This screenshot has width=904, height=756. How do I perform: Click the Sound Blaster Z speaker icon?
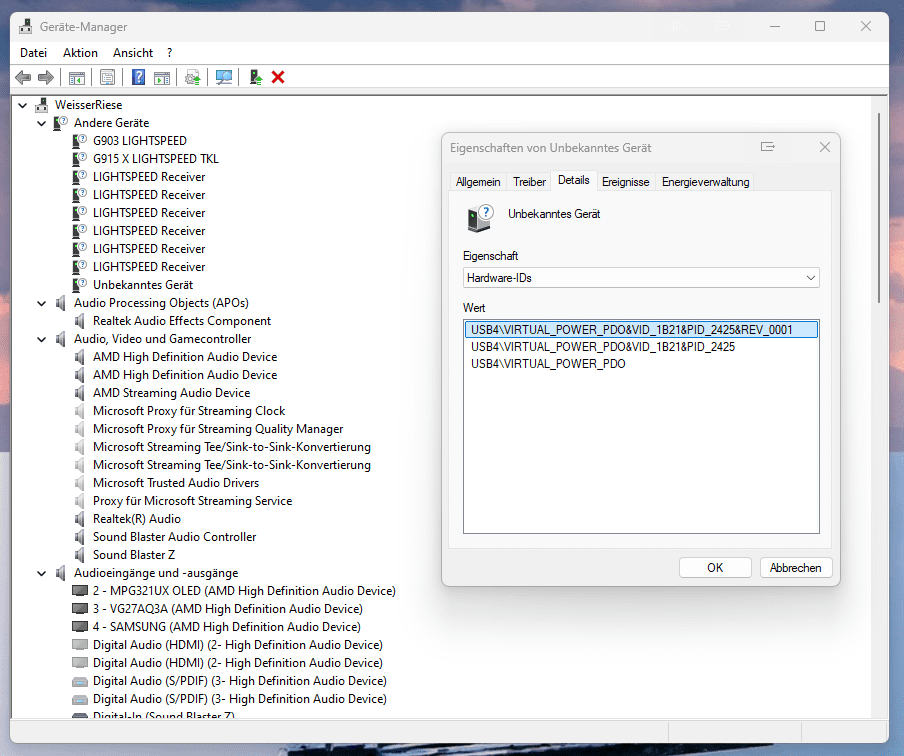80,555
